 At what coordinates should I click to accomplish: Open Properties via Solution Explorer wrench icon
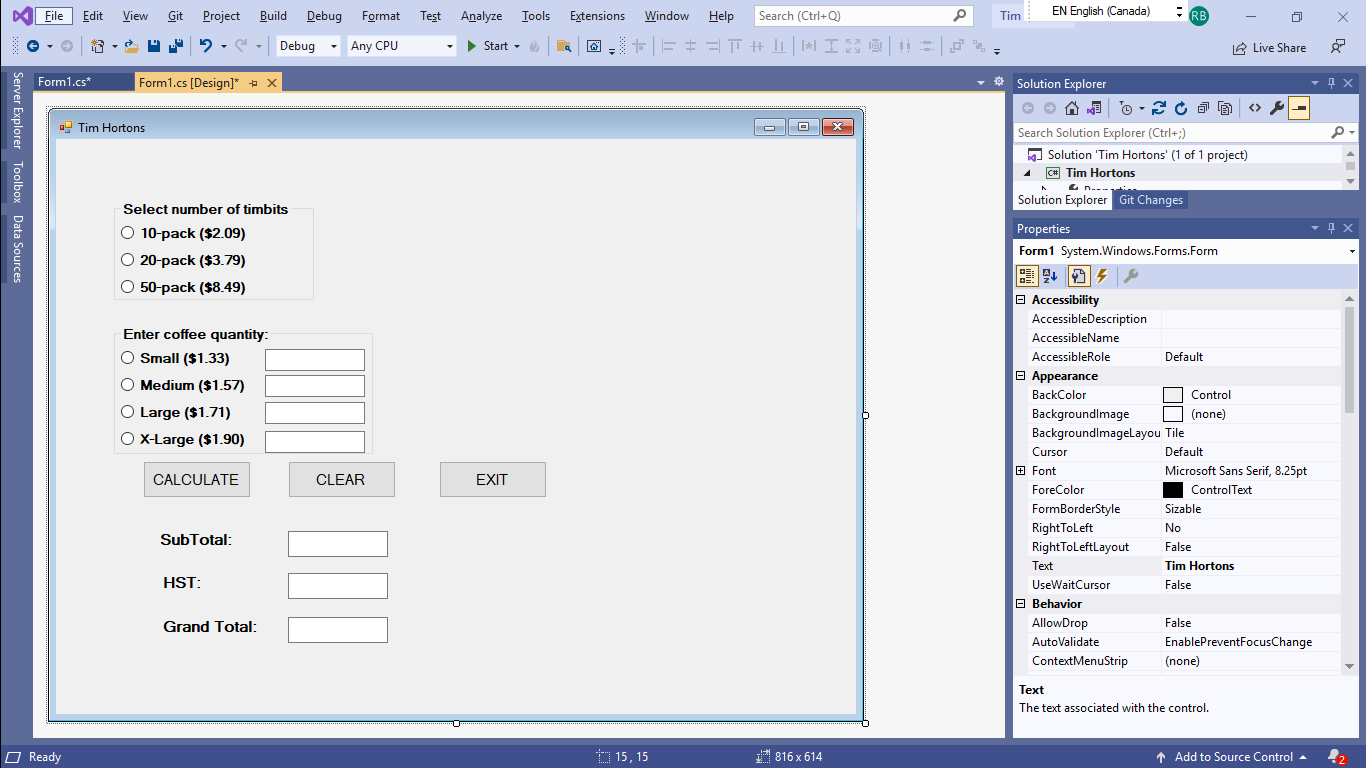point(1277,108)
